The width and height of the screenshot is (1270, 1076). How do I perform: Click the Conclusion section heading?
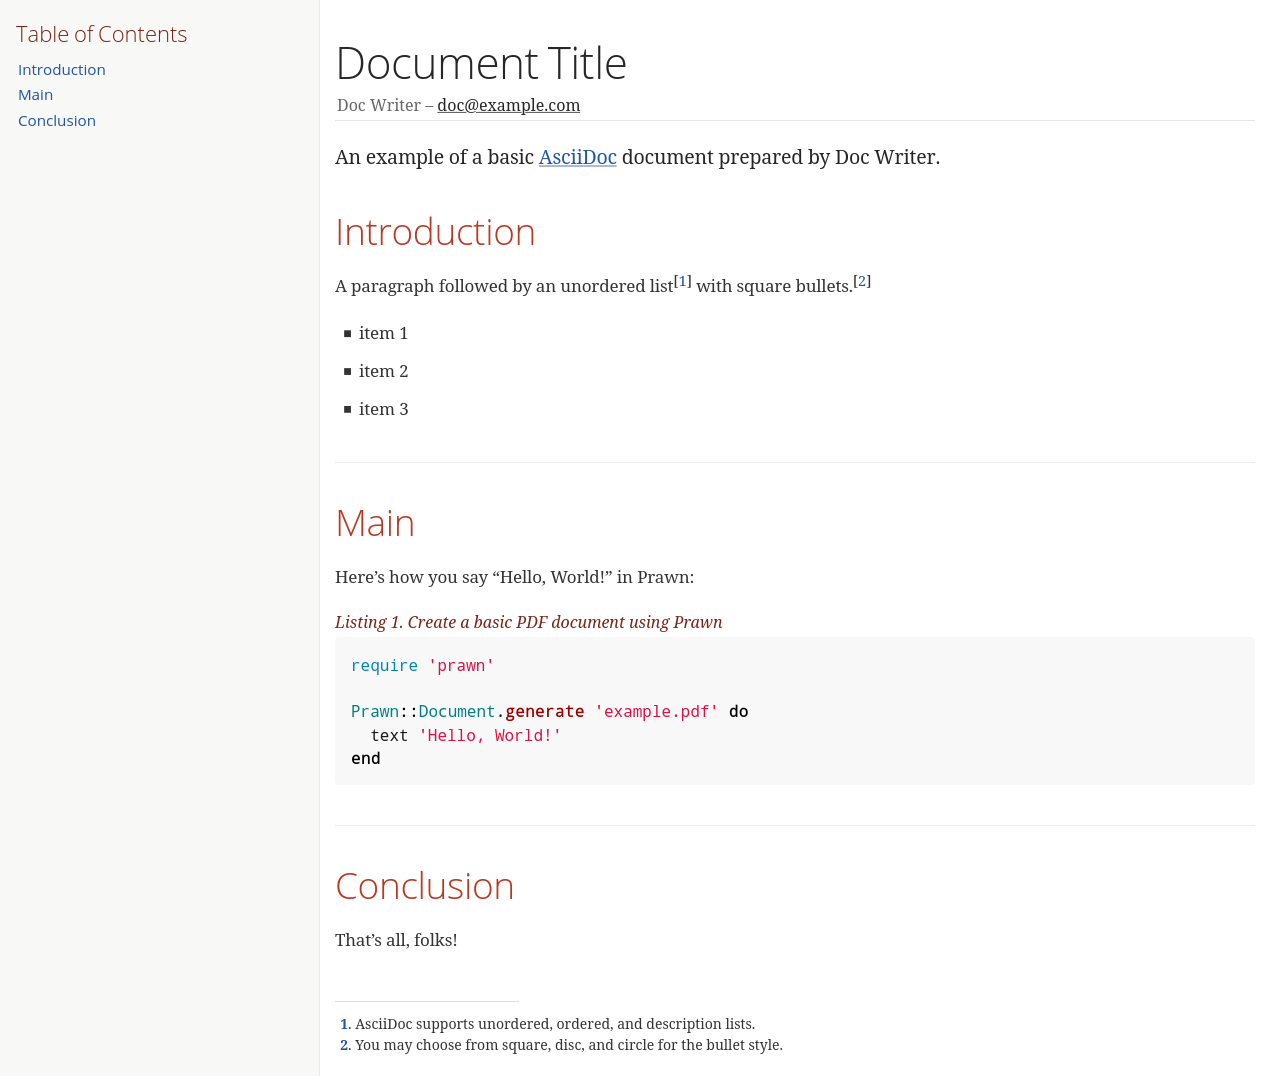click(x=424, y=886)
